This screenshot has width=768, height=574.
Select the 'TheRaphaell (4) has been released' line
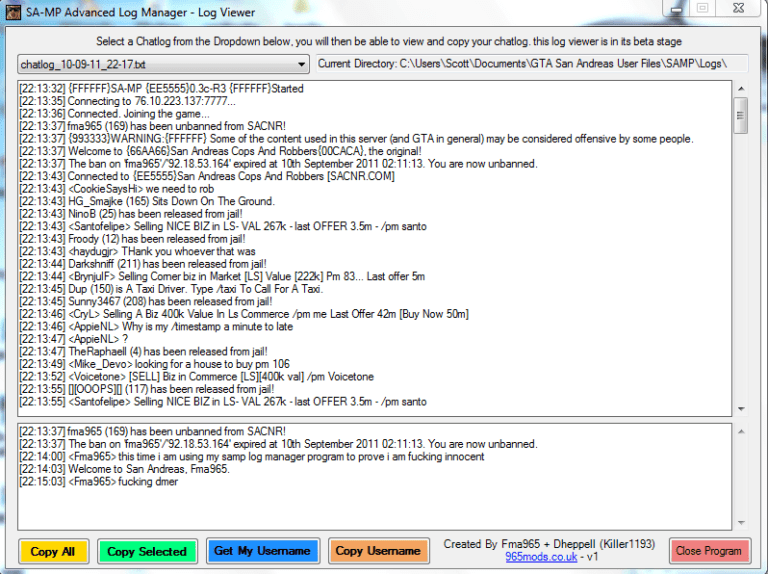click(x=143, y=352)
